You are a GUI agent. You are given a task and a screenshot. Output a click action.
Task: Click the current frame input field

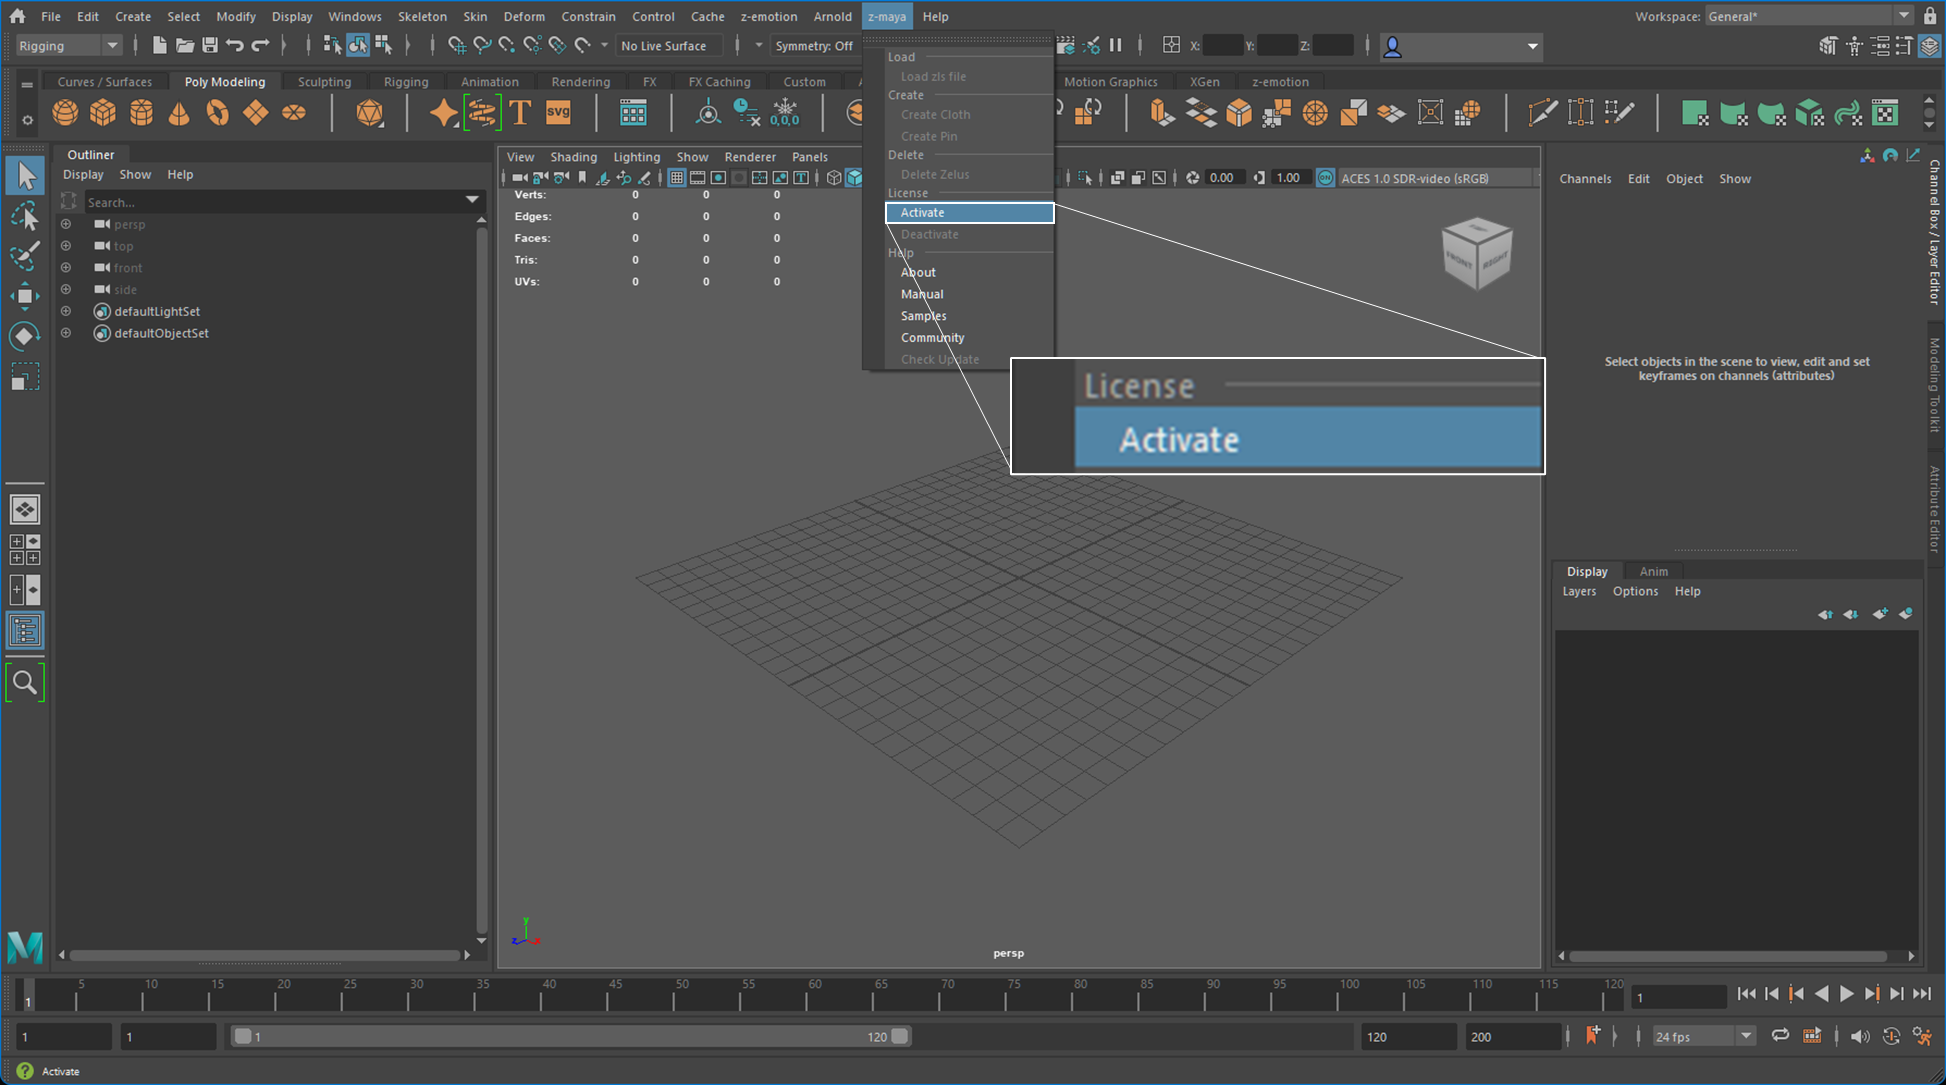coord(1678,997)
